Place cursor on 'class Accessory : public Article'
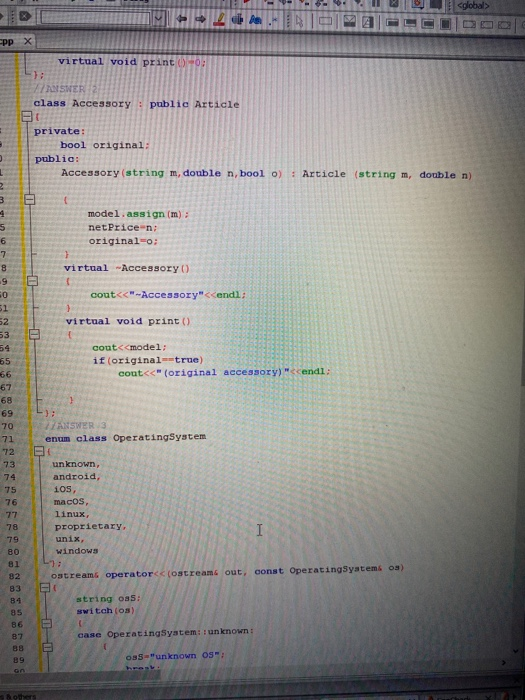Image resolution: width=525 pixels, height=700 pixels. (136, 104)
